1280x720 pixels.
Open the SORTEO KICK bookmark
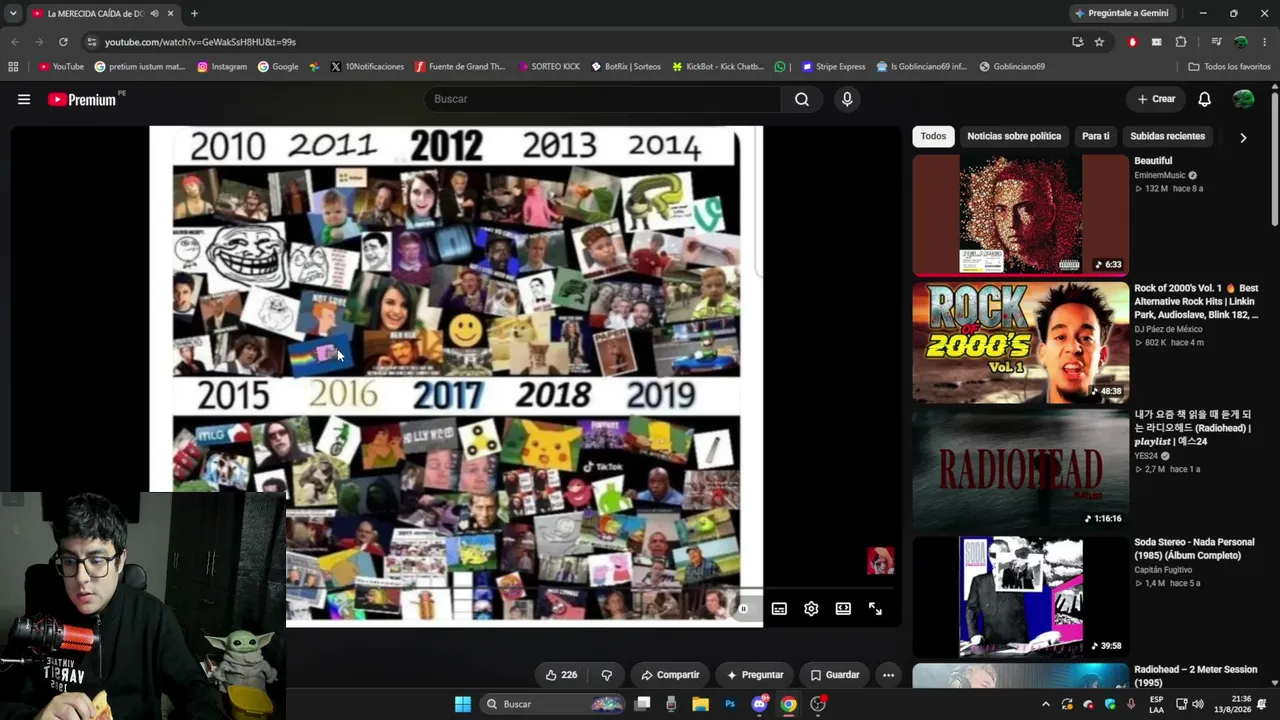coord(547,67)
